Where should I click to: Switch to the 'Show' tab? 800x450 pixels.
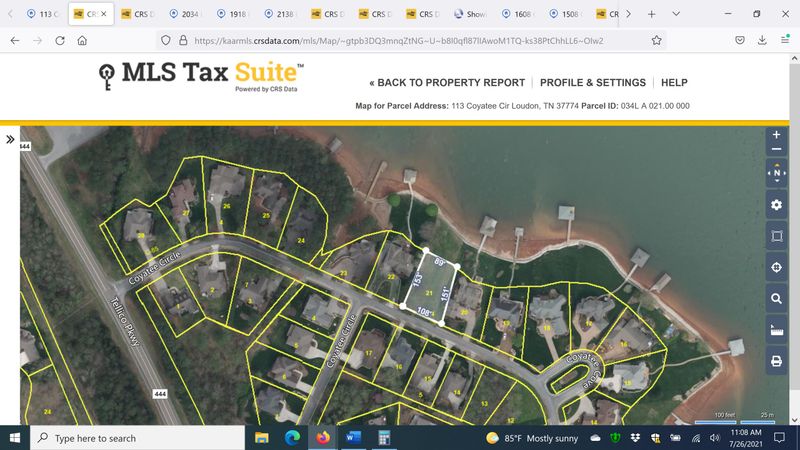tap(471, 14)
